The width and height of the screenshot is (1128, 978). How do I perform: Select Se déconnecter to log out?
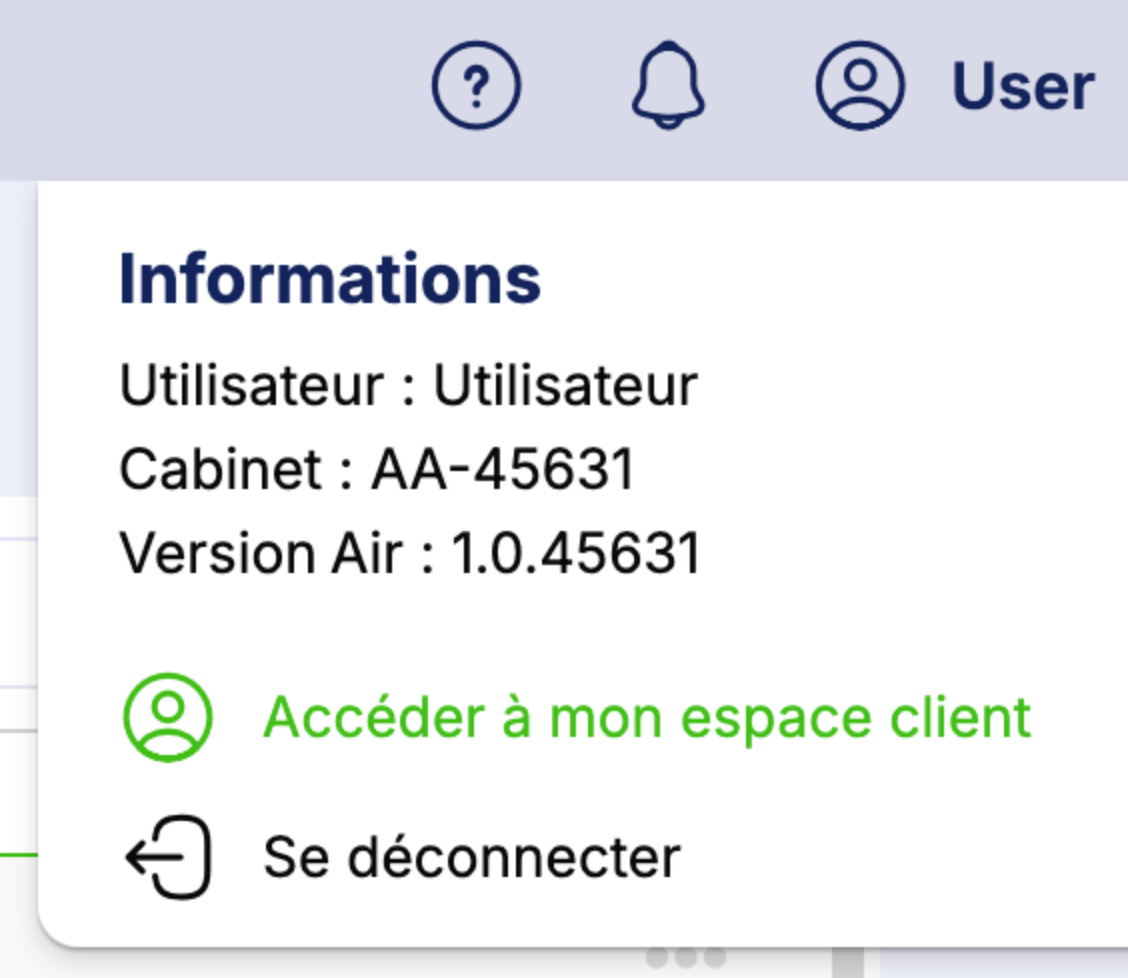[x=471, y=857]
